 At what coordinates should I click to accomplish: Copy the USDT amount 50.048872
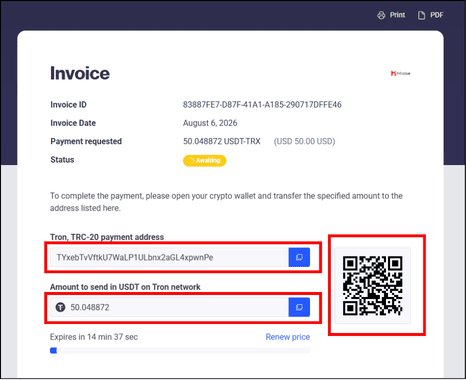point(299,307)
